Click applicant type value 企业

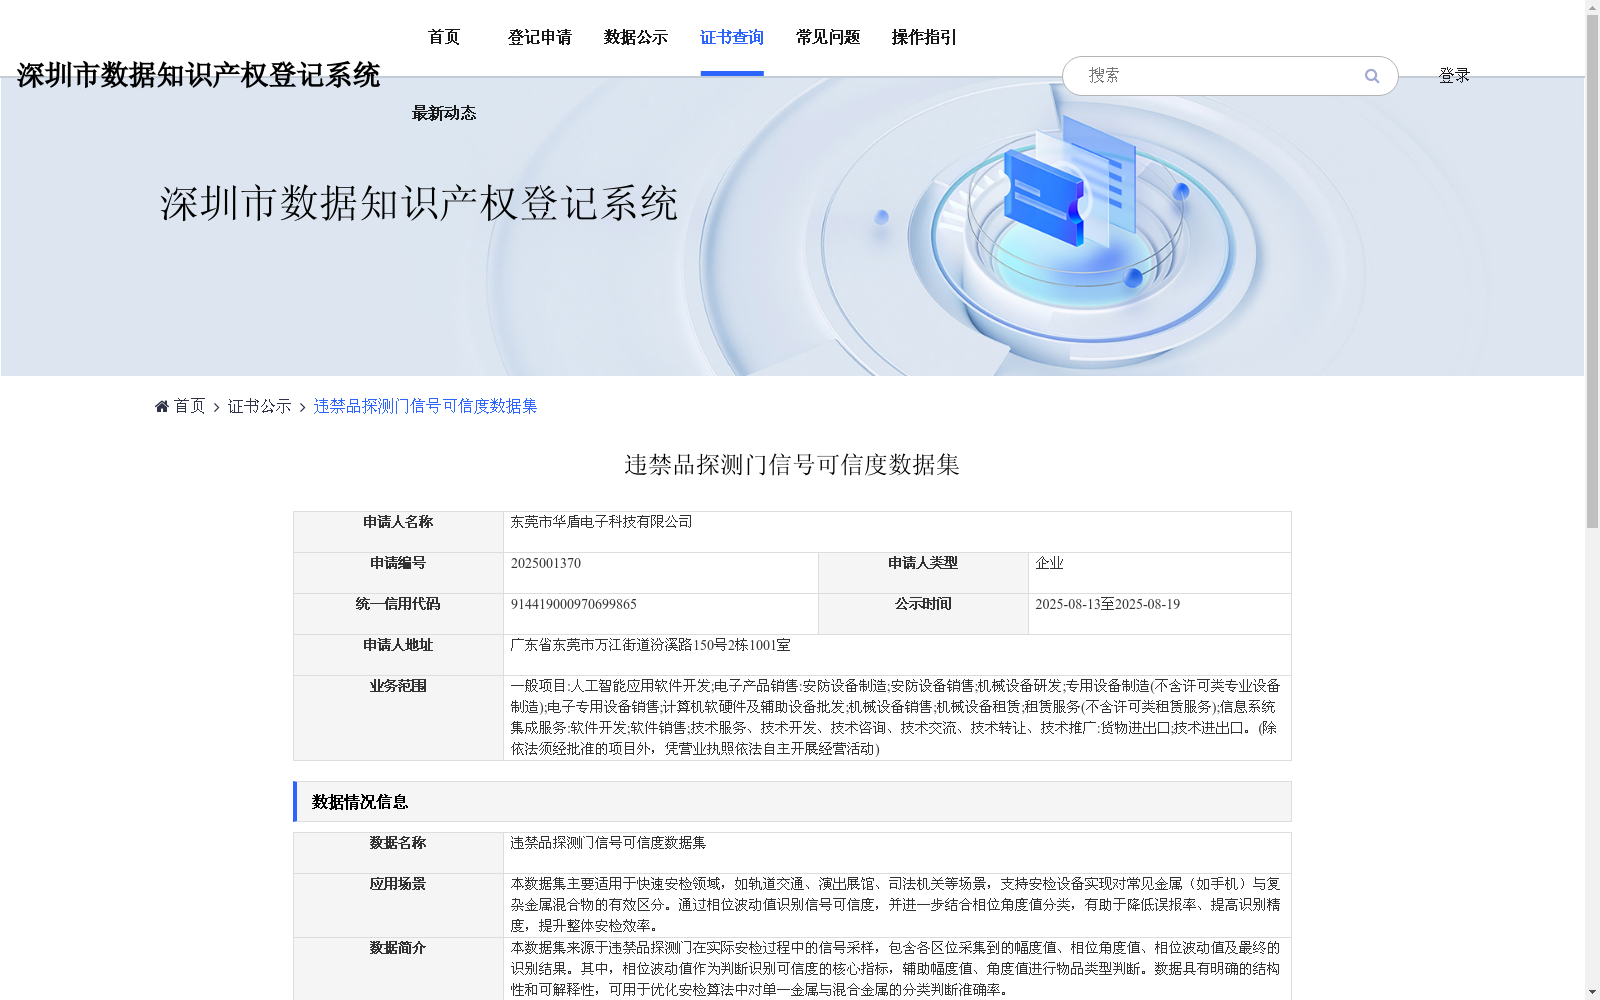[1049, 563]
